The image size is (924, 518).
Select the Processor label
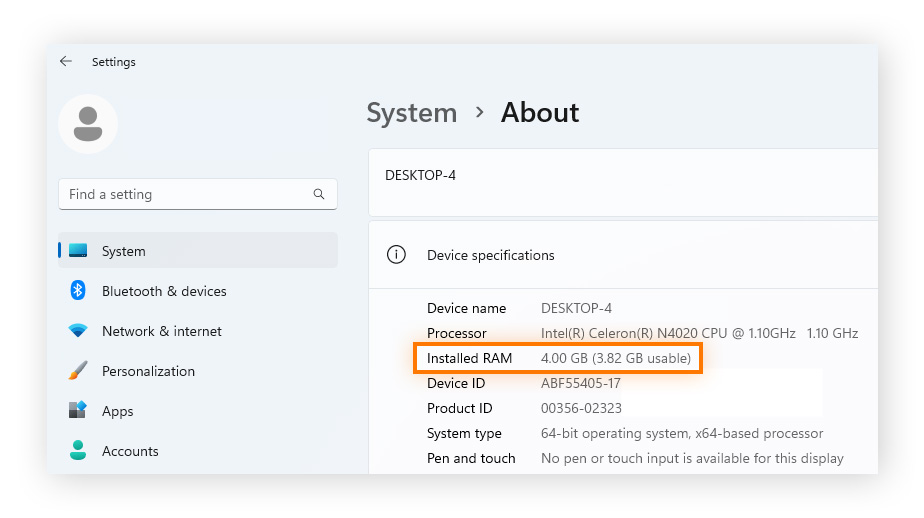click(x=457, y=333)
